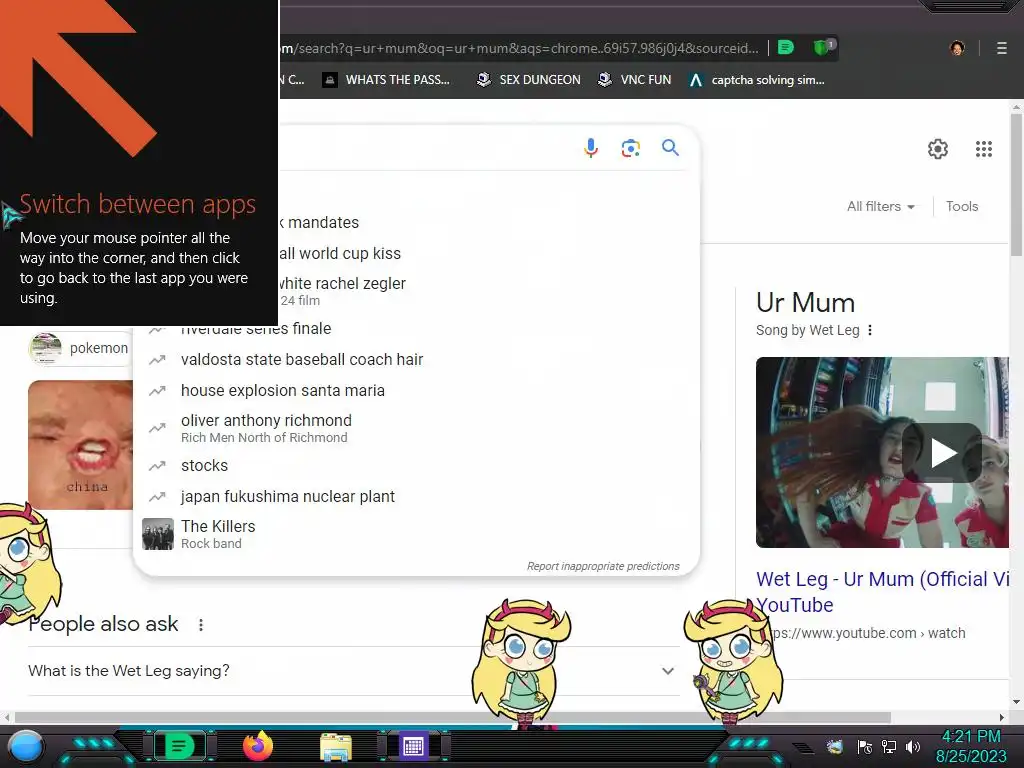Select The Killers rock band suggestion
This screenshot has height=768, width=1024.
pyautogui.click(x=416, y=534)
